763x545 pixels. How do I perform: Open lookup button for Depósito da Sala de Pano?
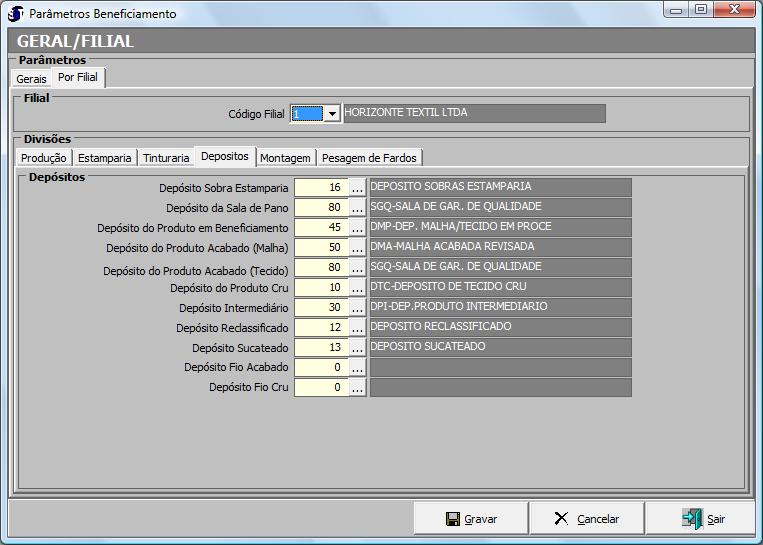pos(357,208)
